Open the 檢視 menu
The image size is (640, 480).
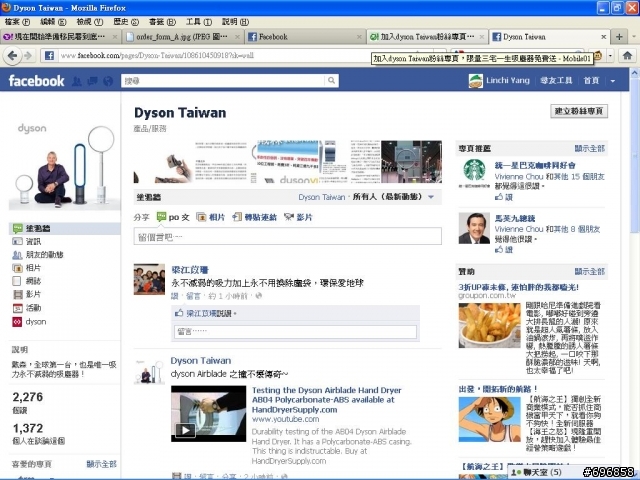tap(90, 22)
